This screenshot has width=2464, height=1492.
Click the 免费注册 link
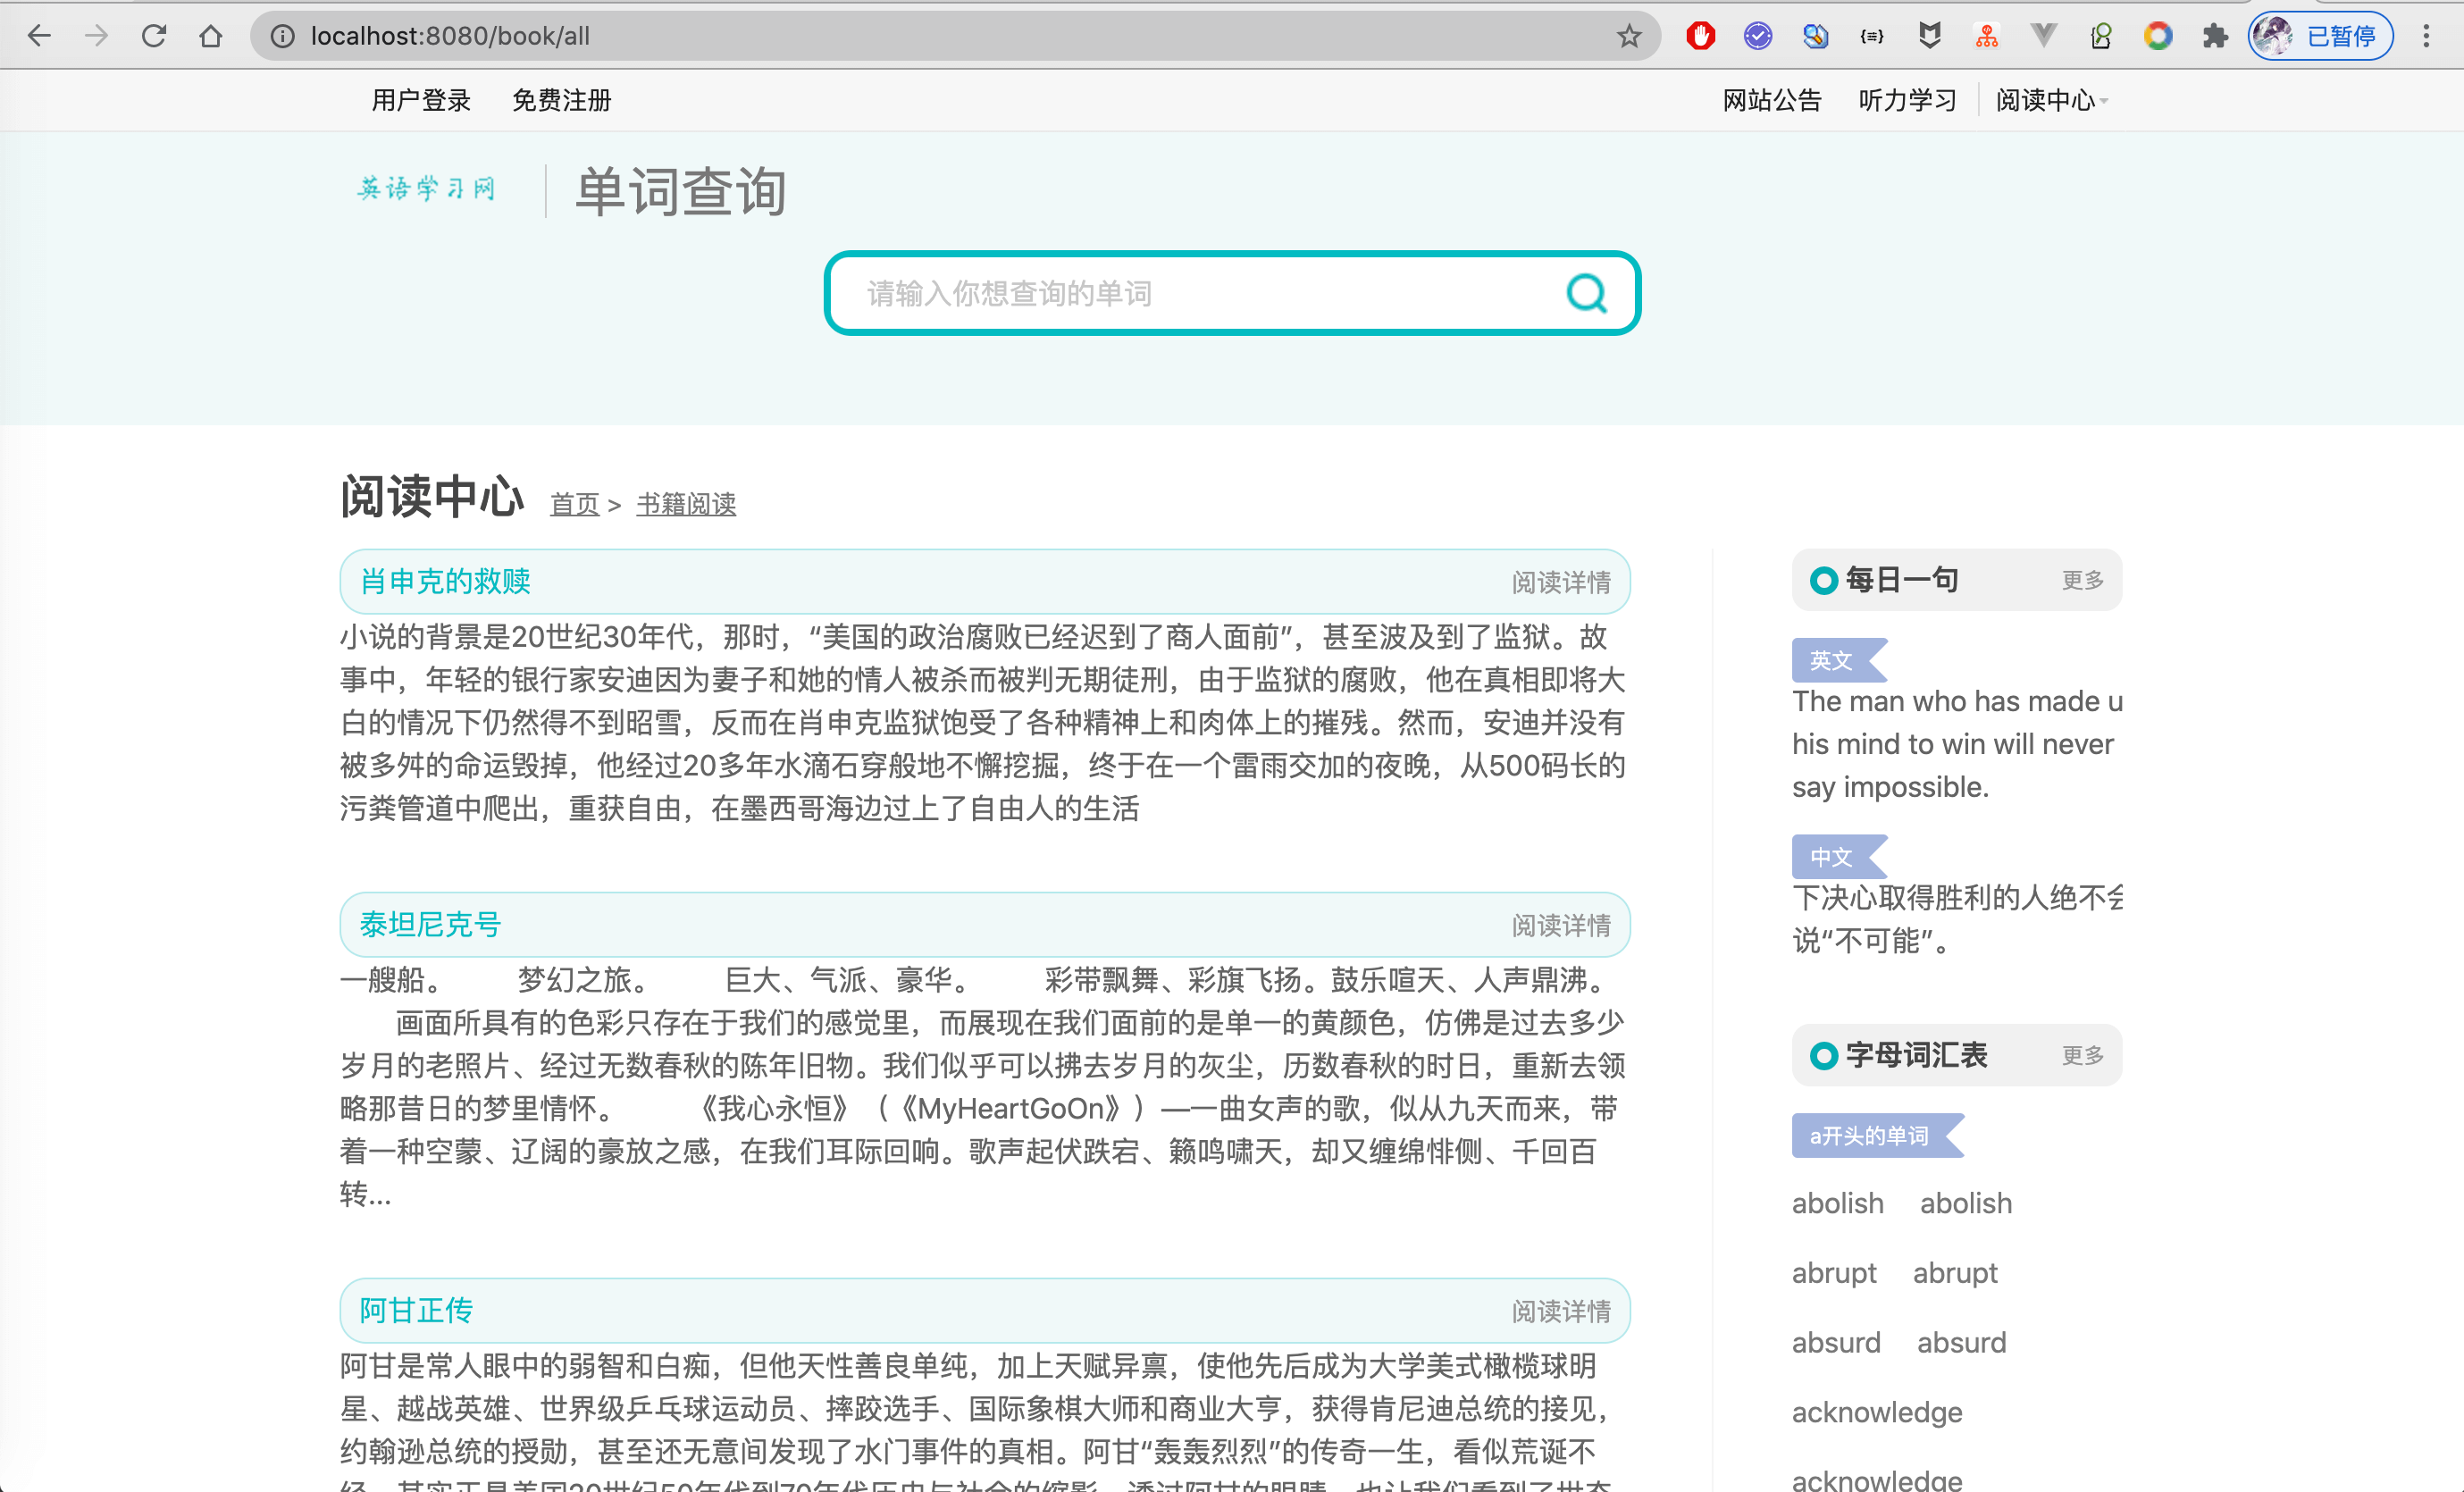[561, 100]
